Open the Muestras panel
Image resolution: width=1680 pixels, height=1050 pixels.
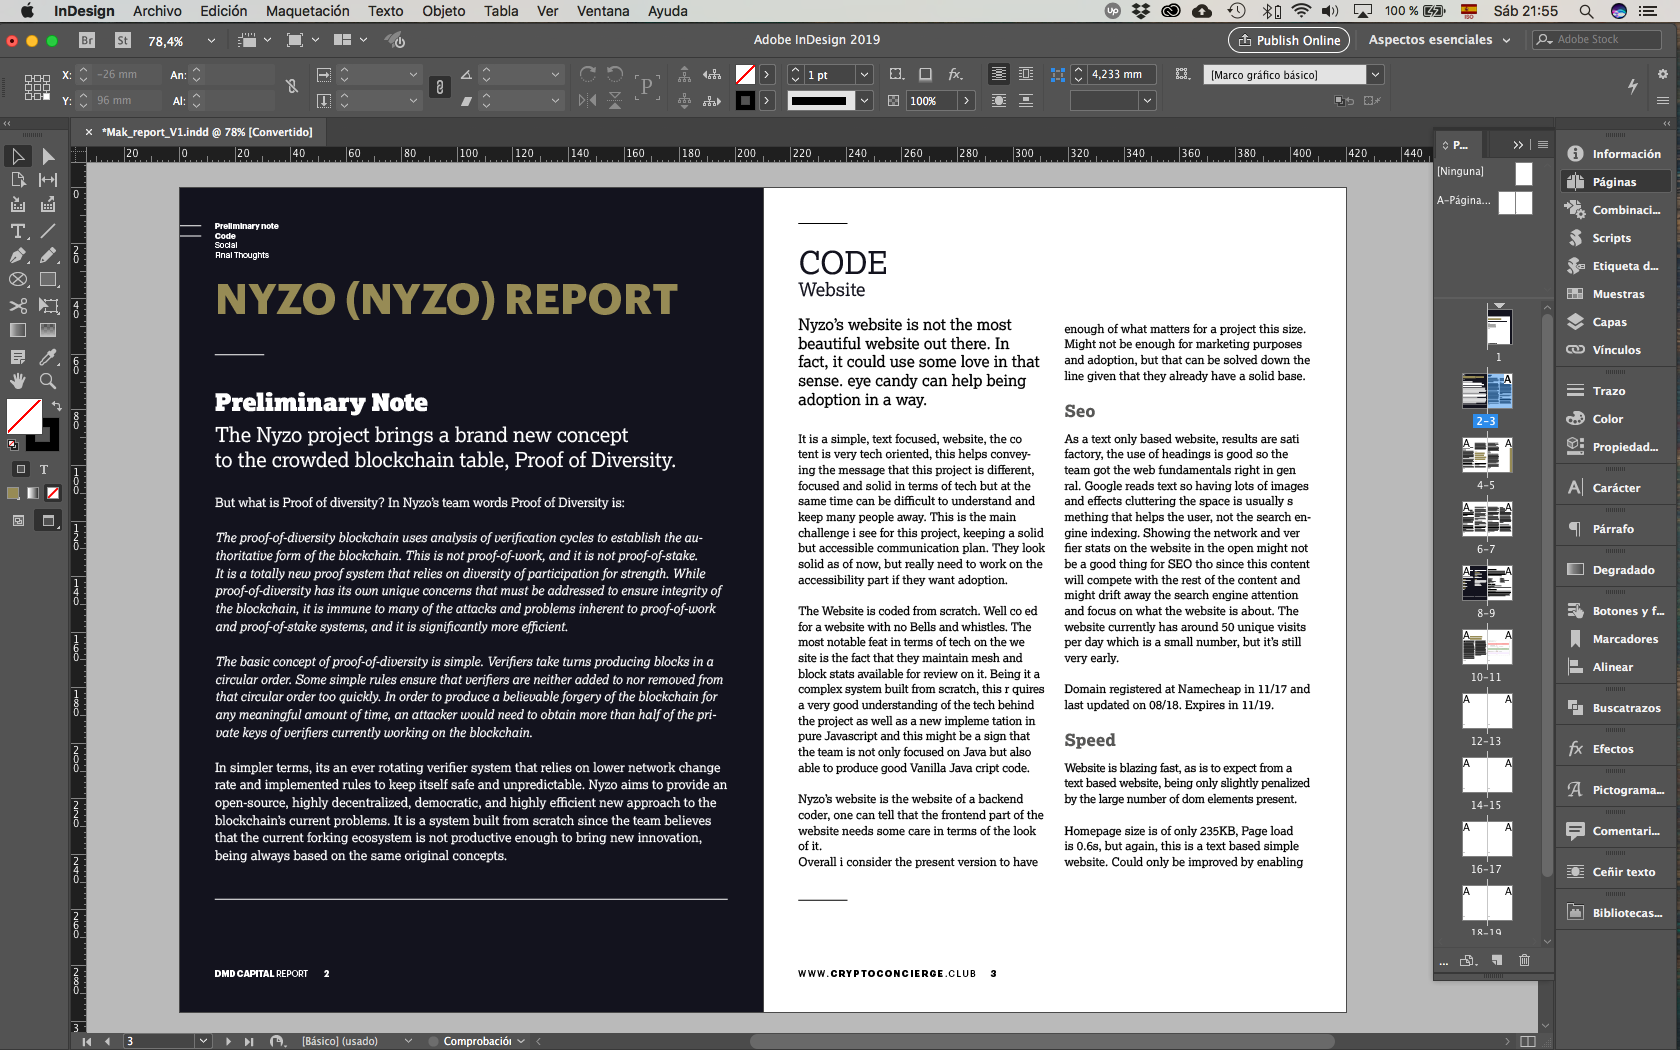[1616, 294]
